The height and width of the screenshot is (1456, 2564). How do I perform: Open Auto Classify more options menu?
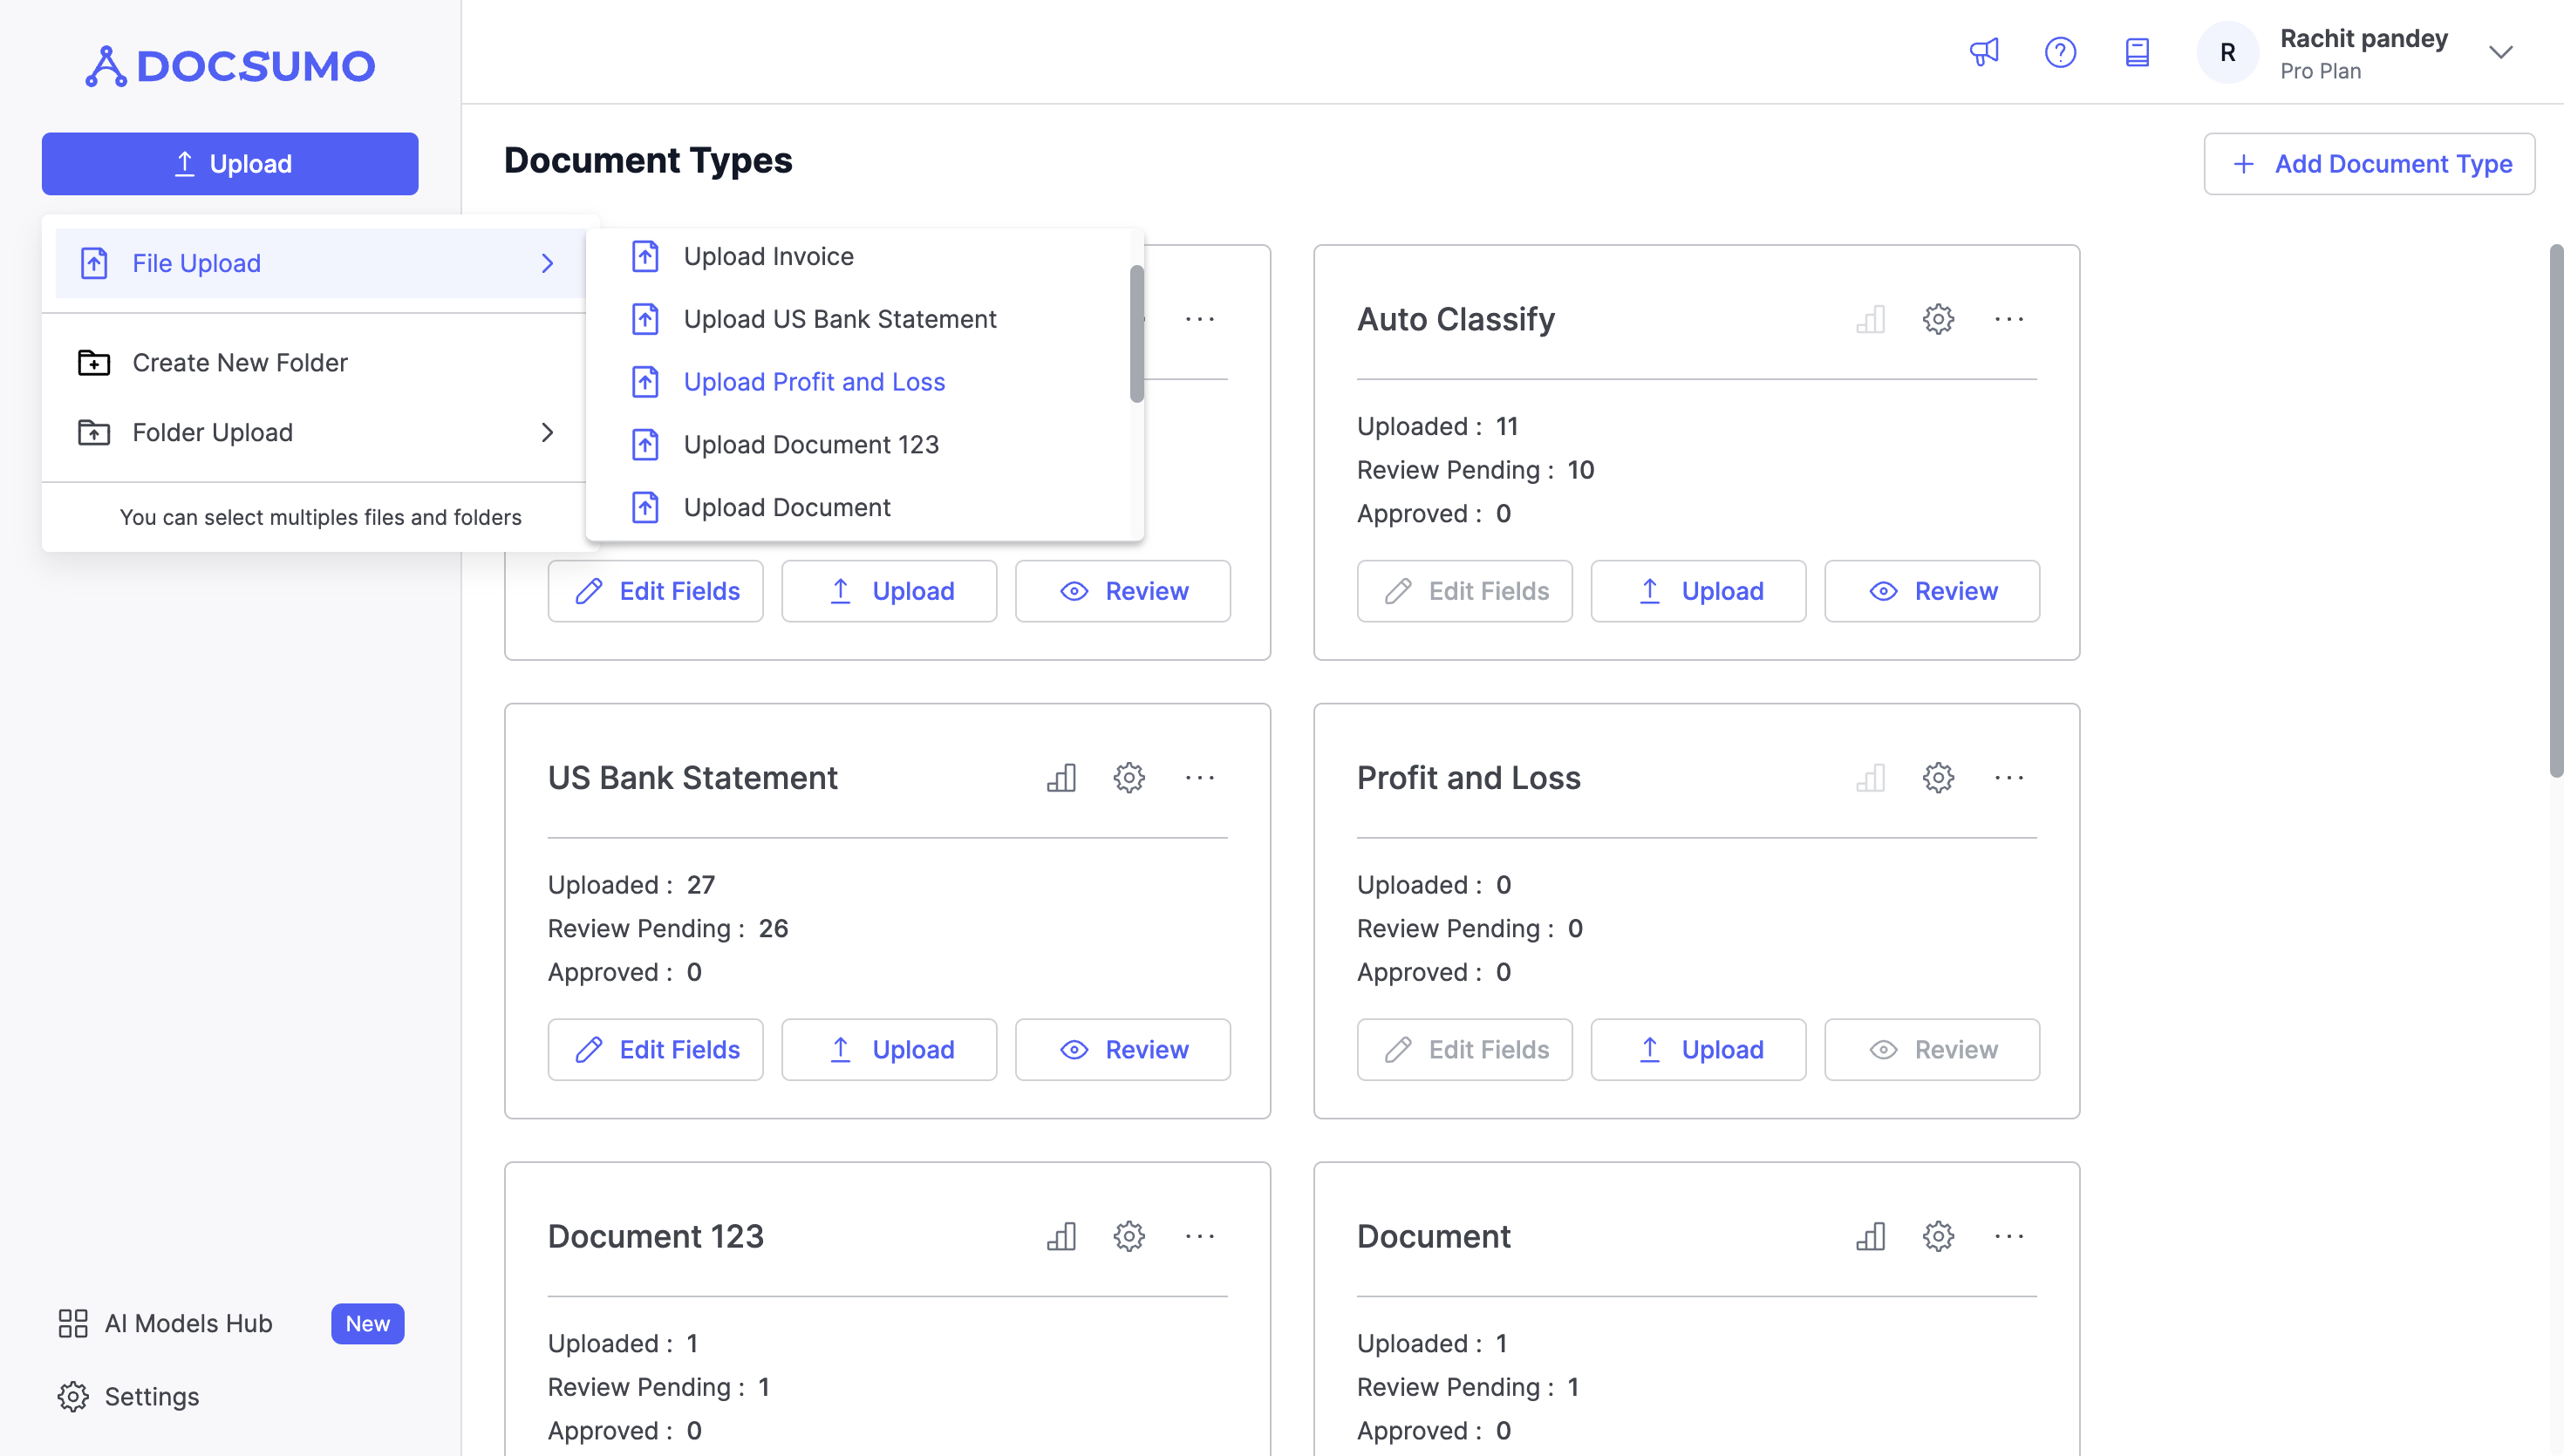2009,319
